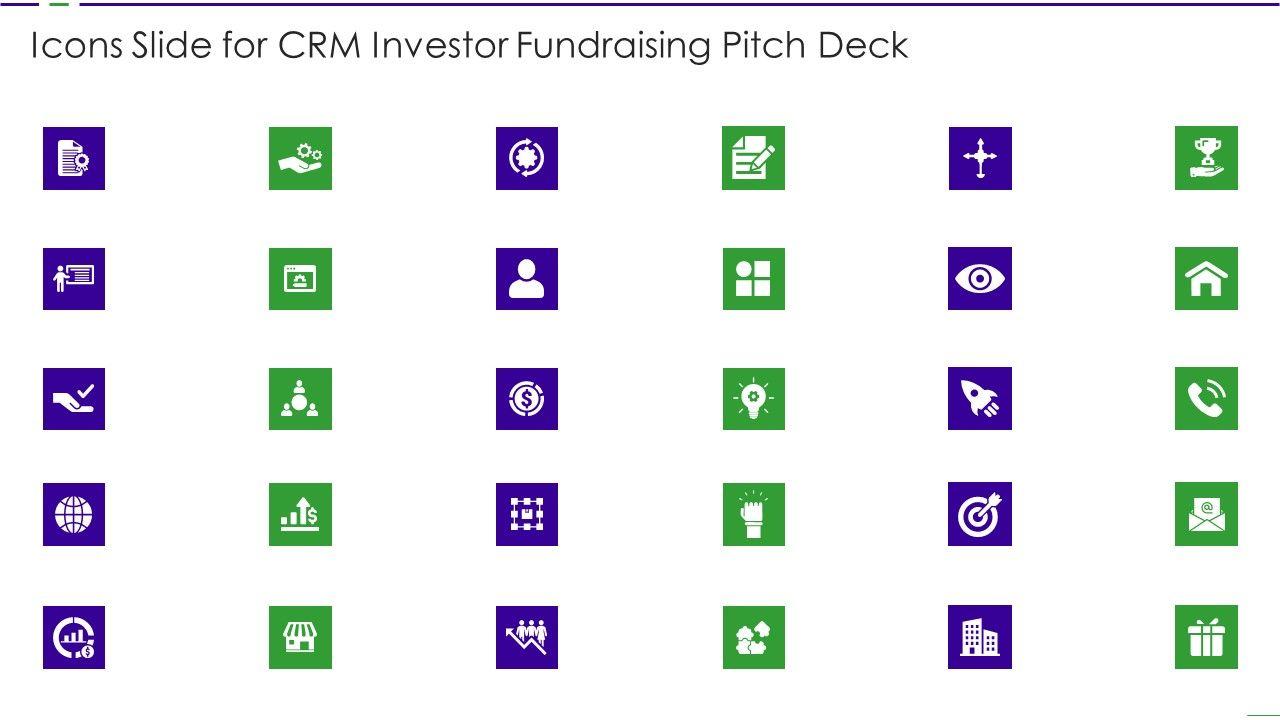Select the note with pencil icon
1280x720 pixels.
click(x=753, y=158)
